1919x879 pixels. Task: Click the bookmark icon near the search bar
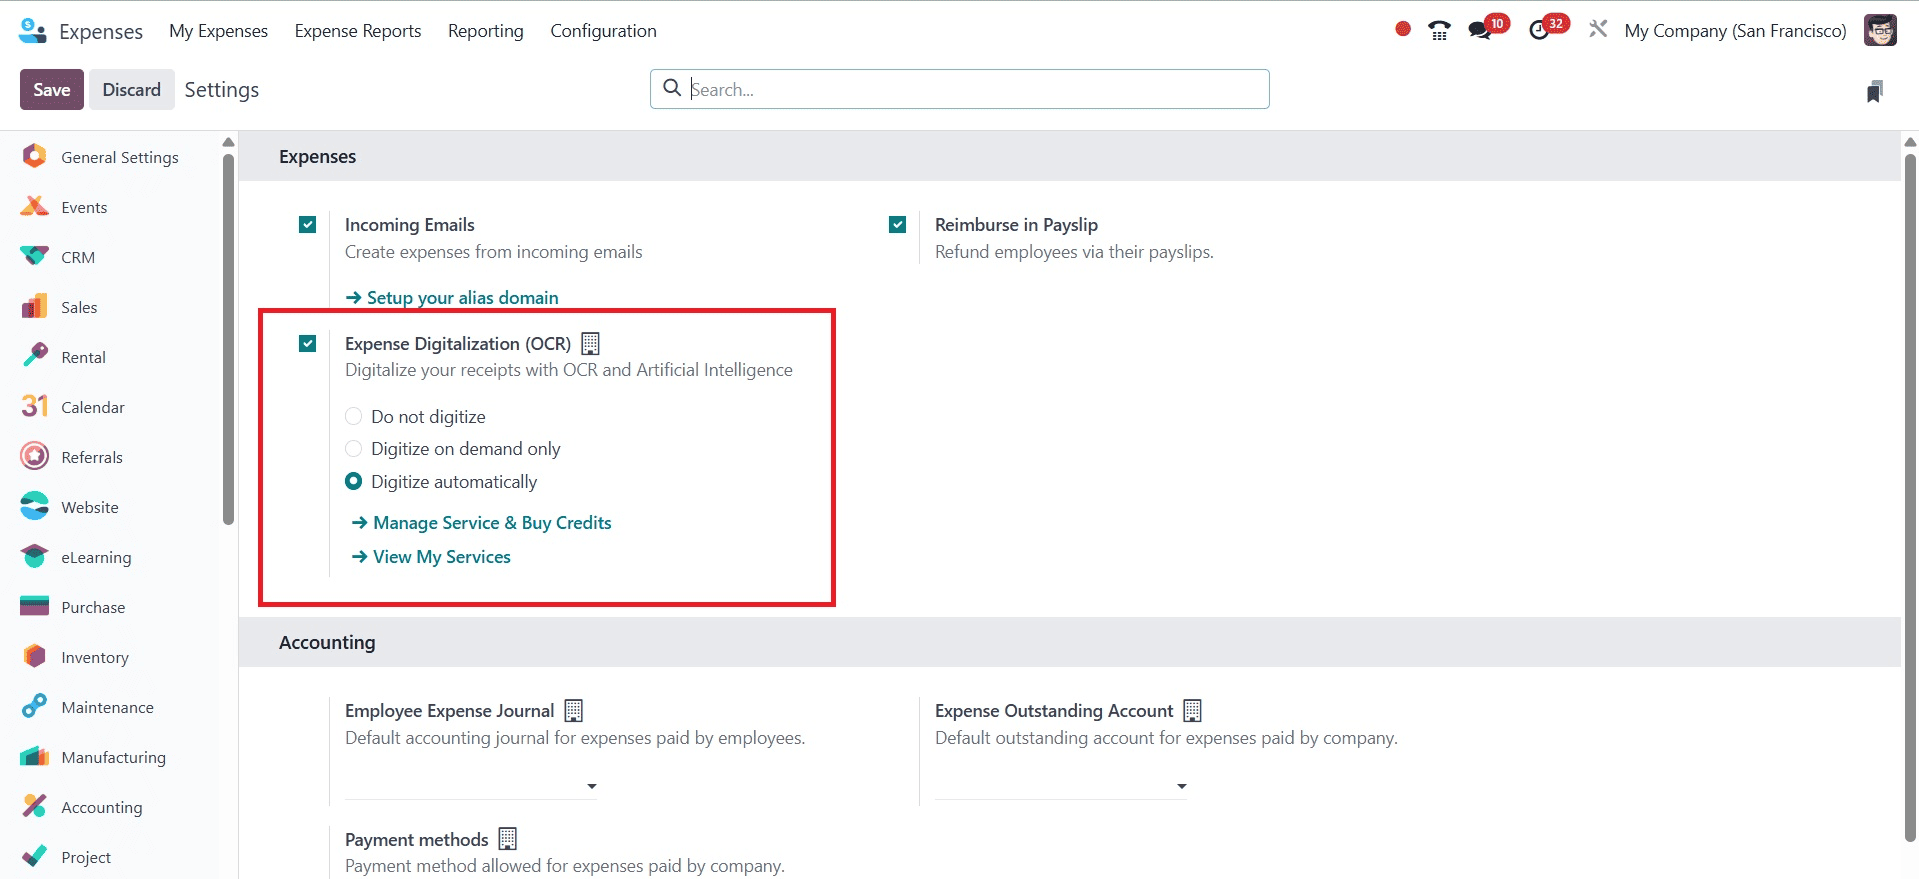coord(1875,92)
